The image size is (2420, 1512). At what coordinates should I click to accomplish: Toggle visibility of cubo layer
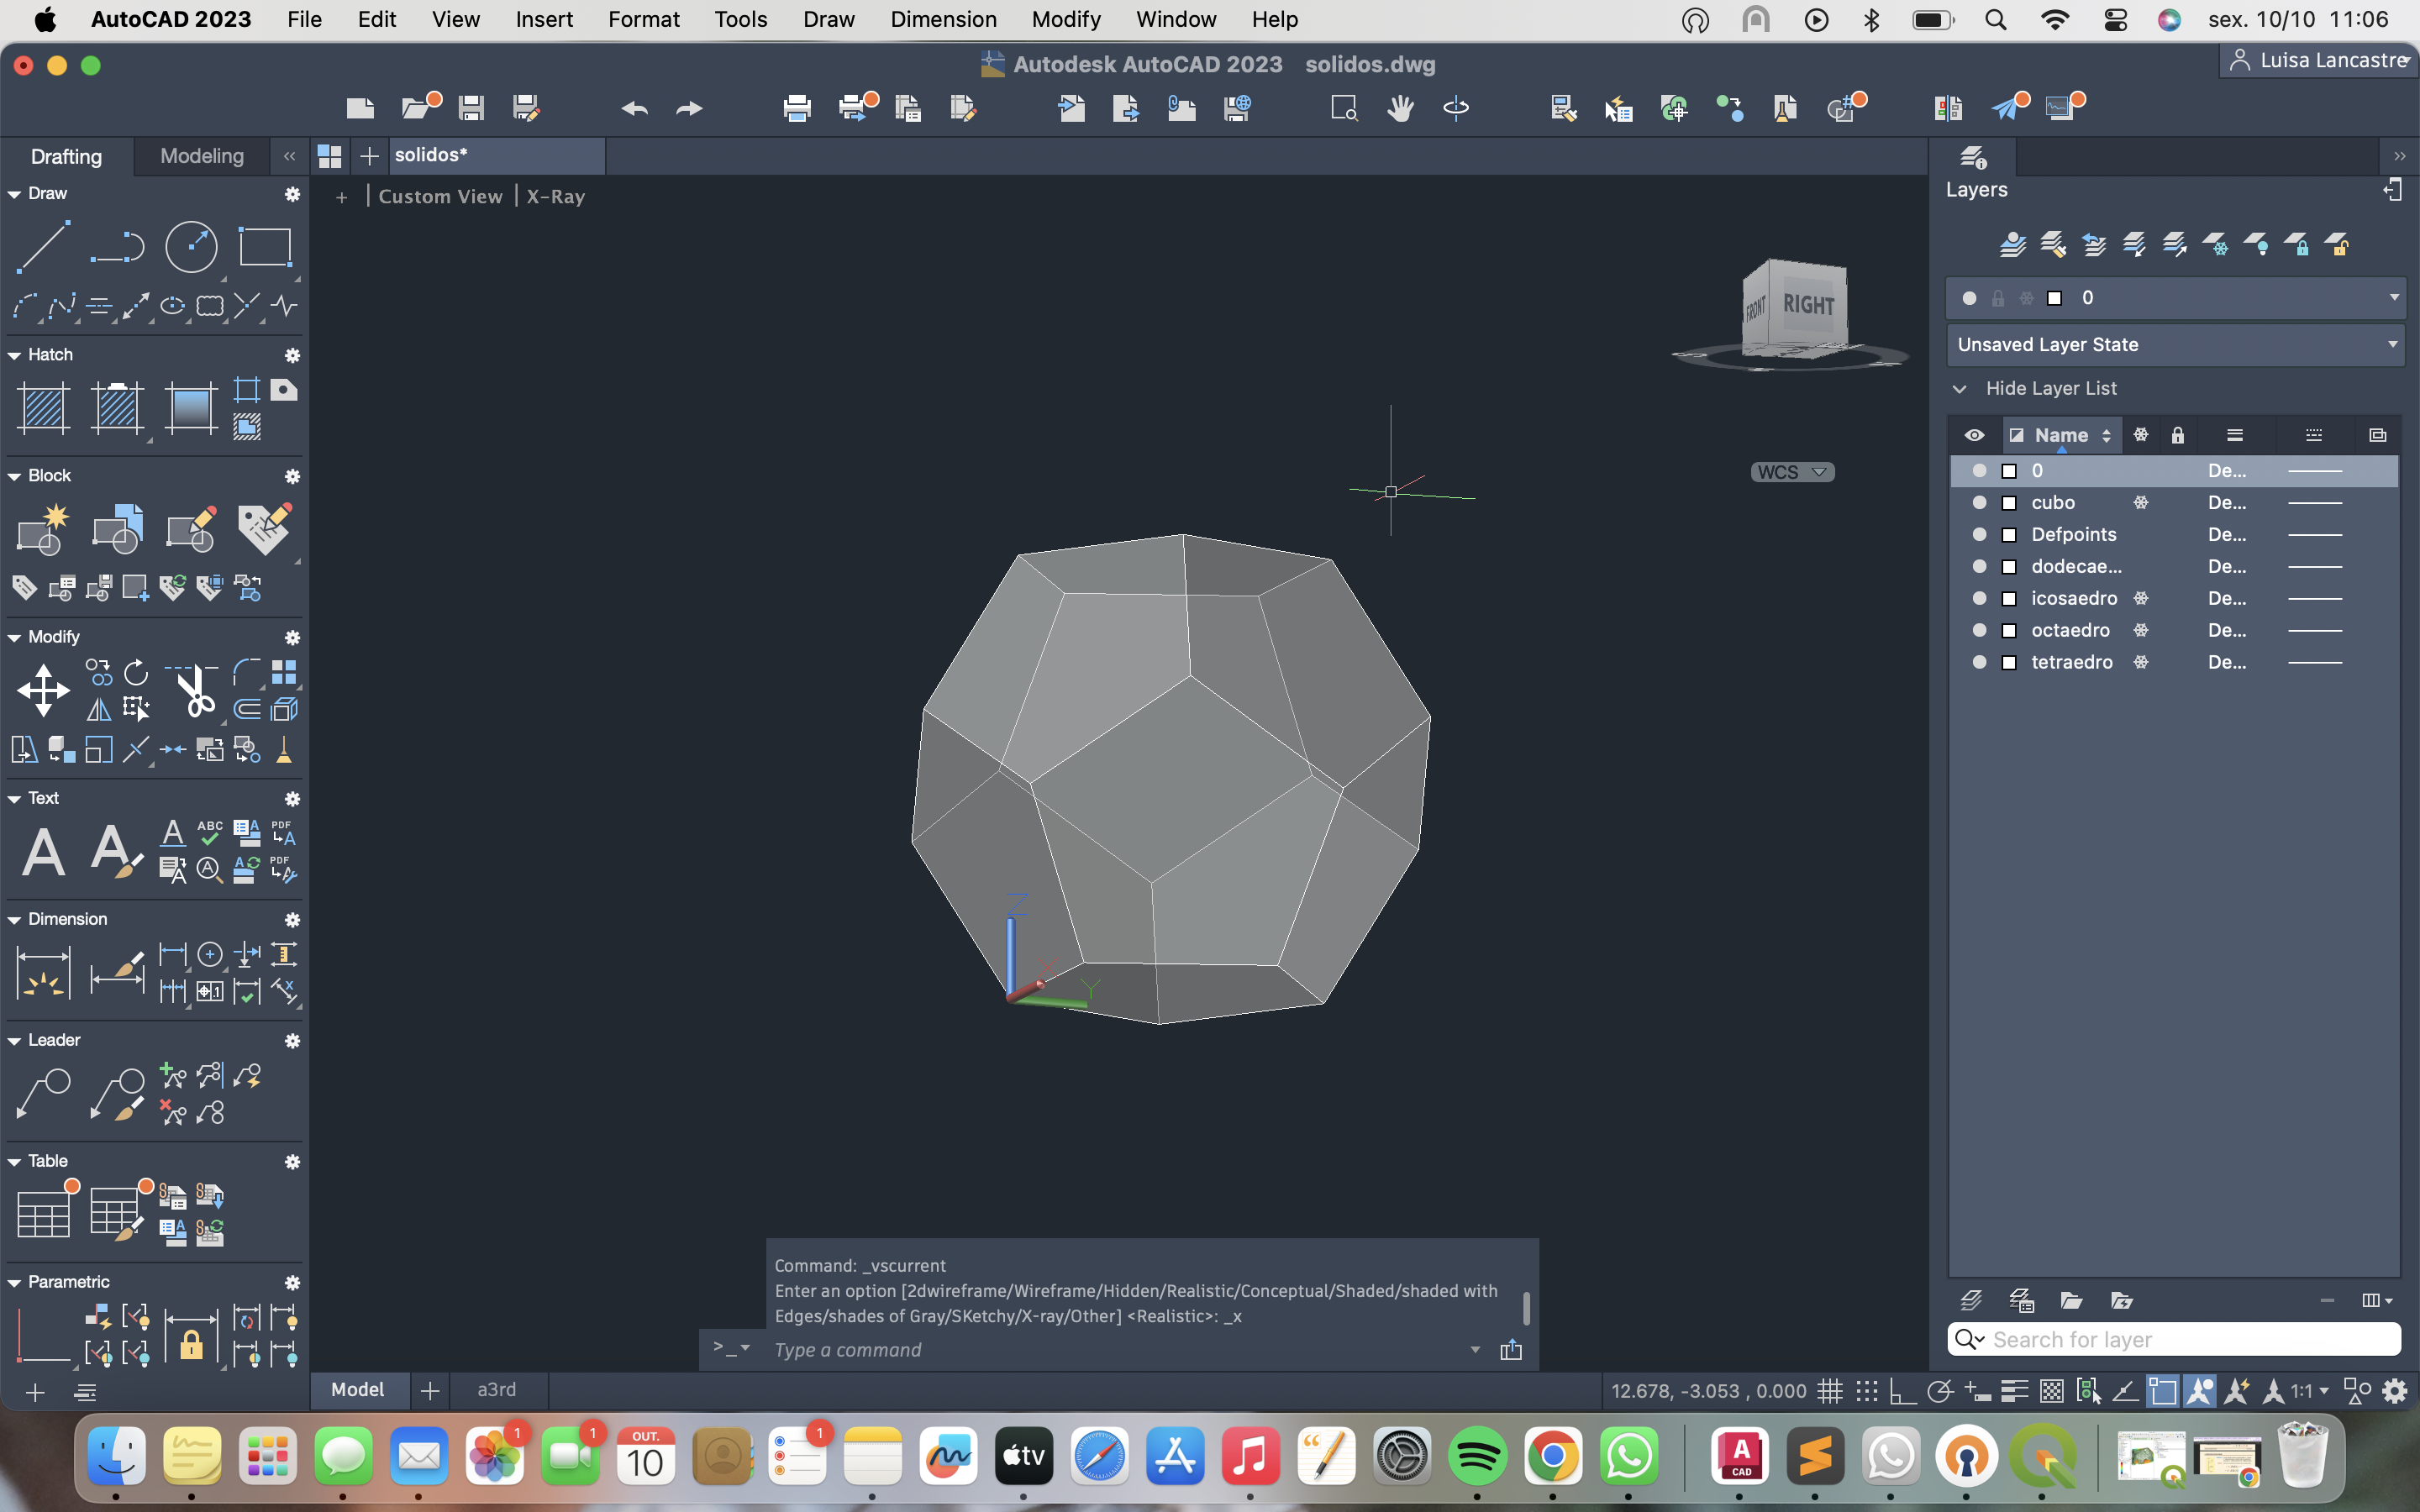(x=1978, y=502)
